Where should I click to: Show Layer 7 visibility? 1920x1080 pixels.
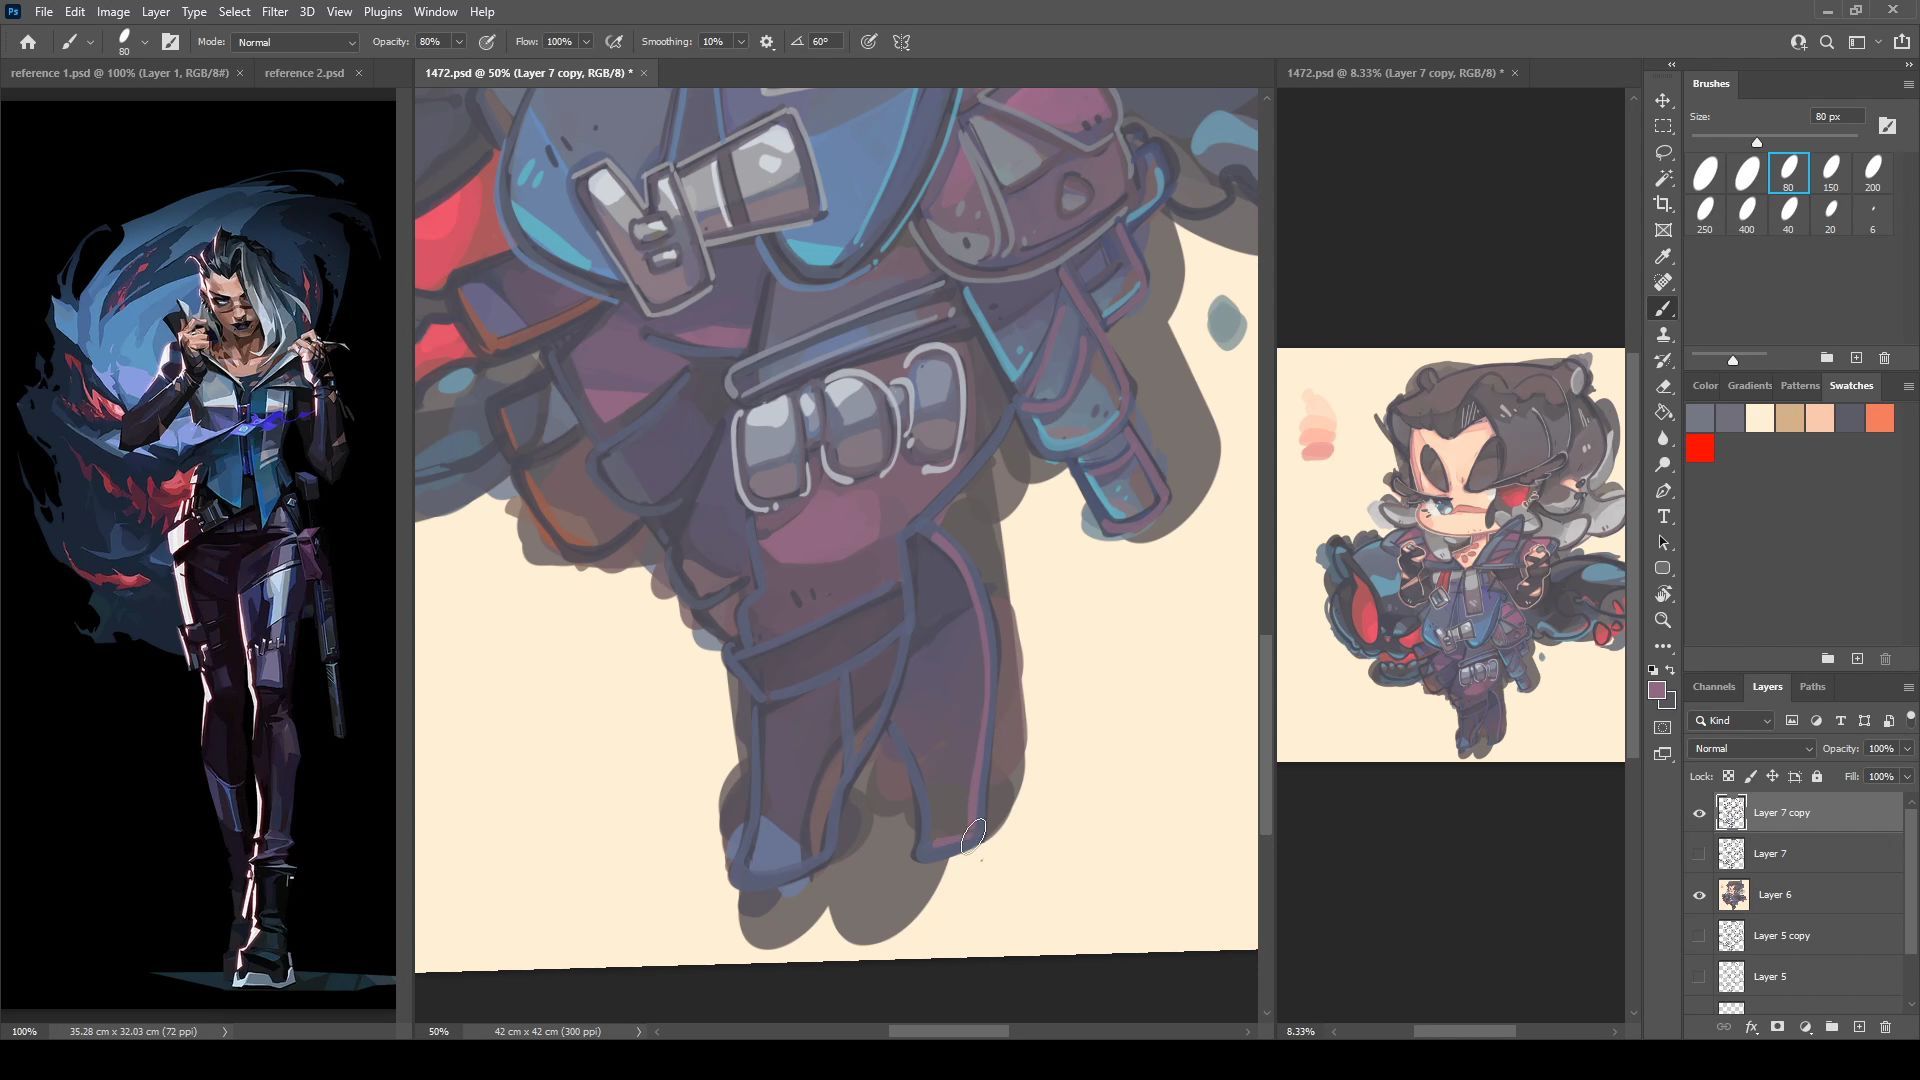point(1699,854)
